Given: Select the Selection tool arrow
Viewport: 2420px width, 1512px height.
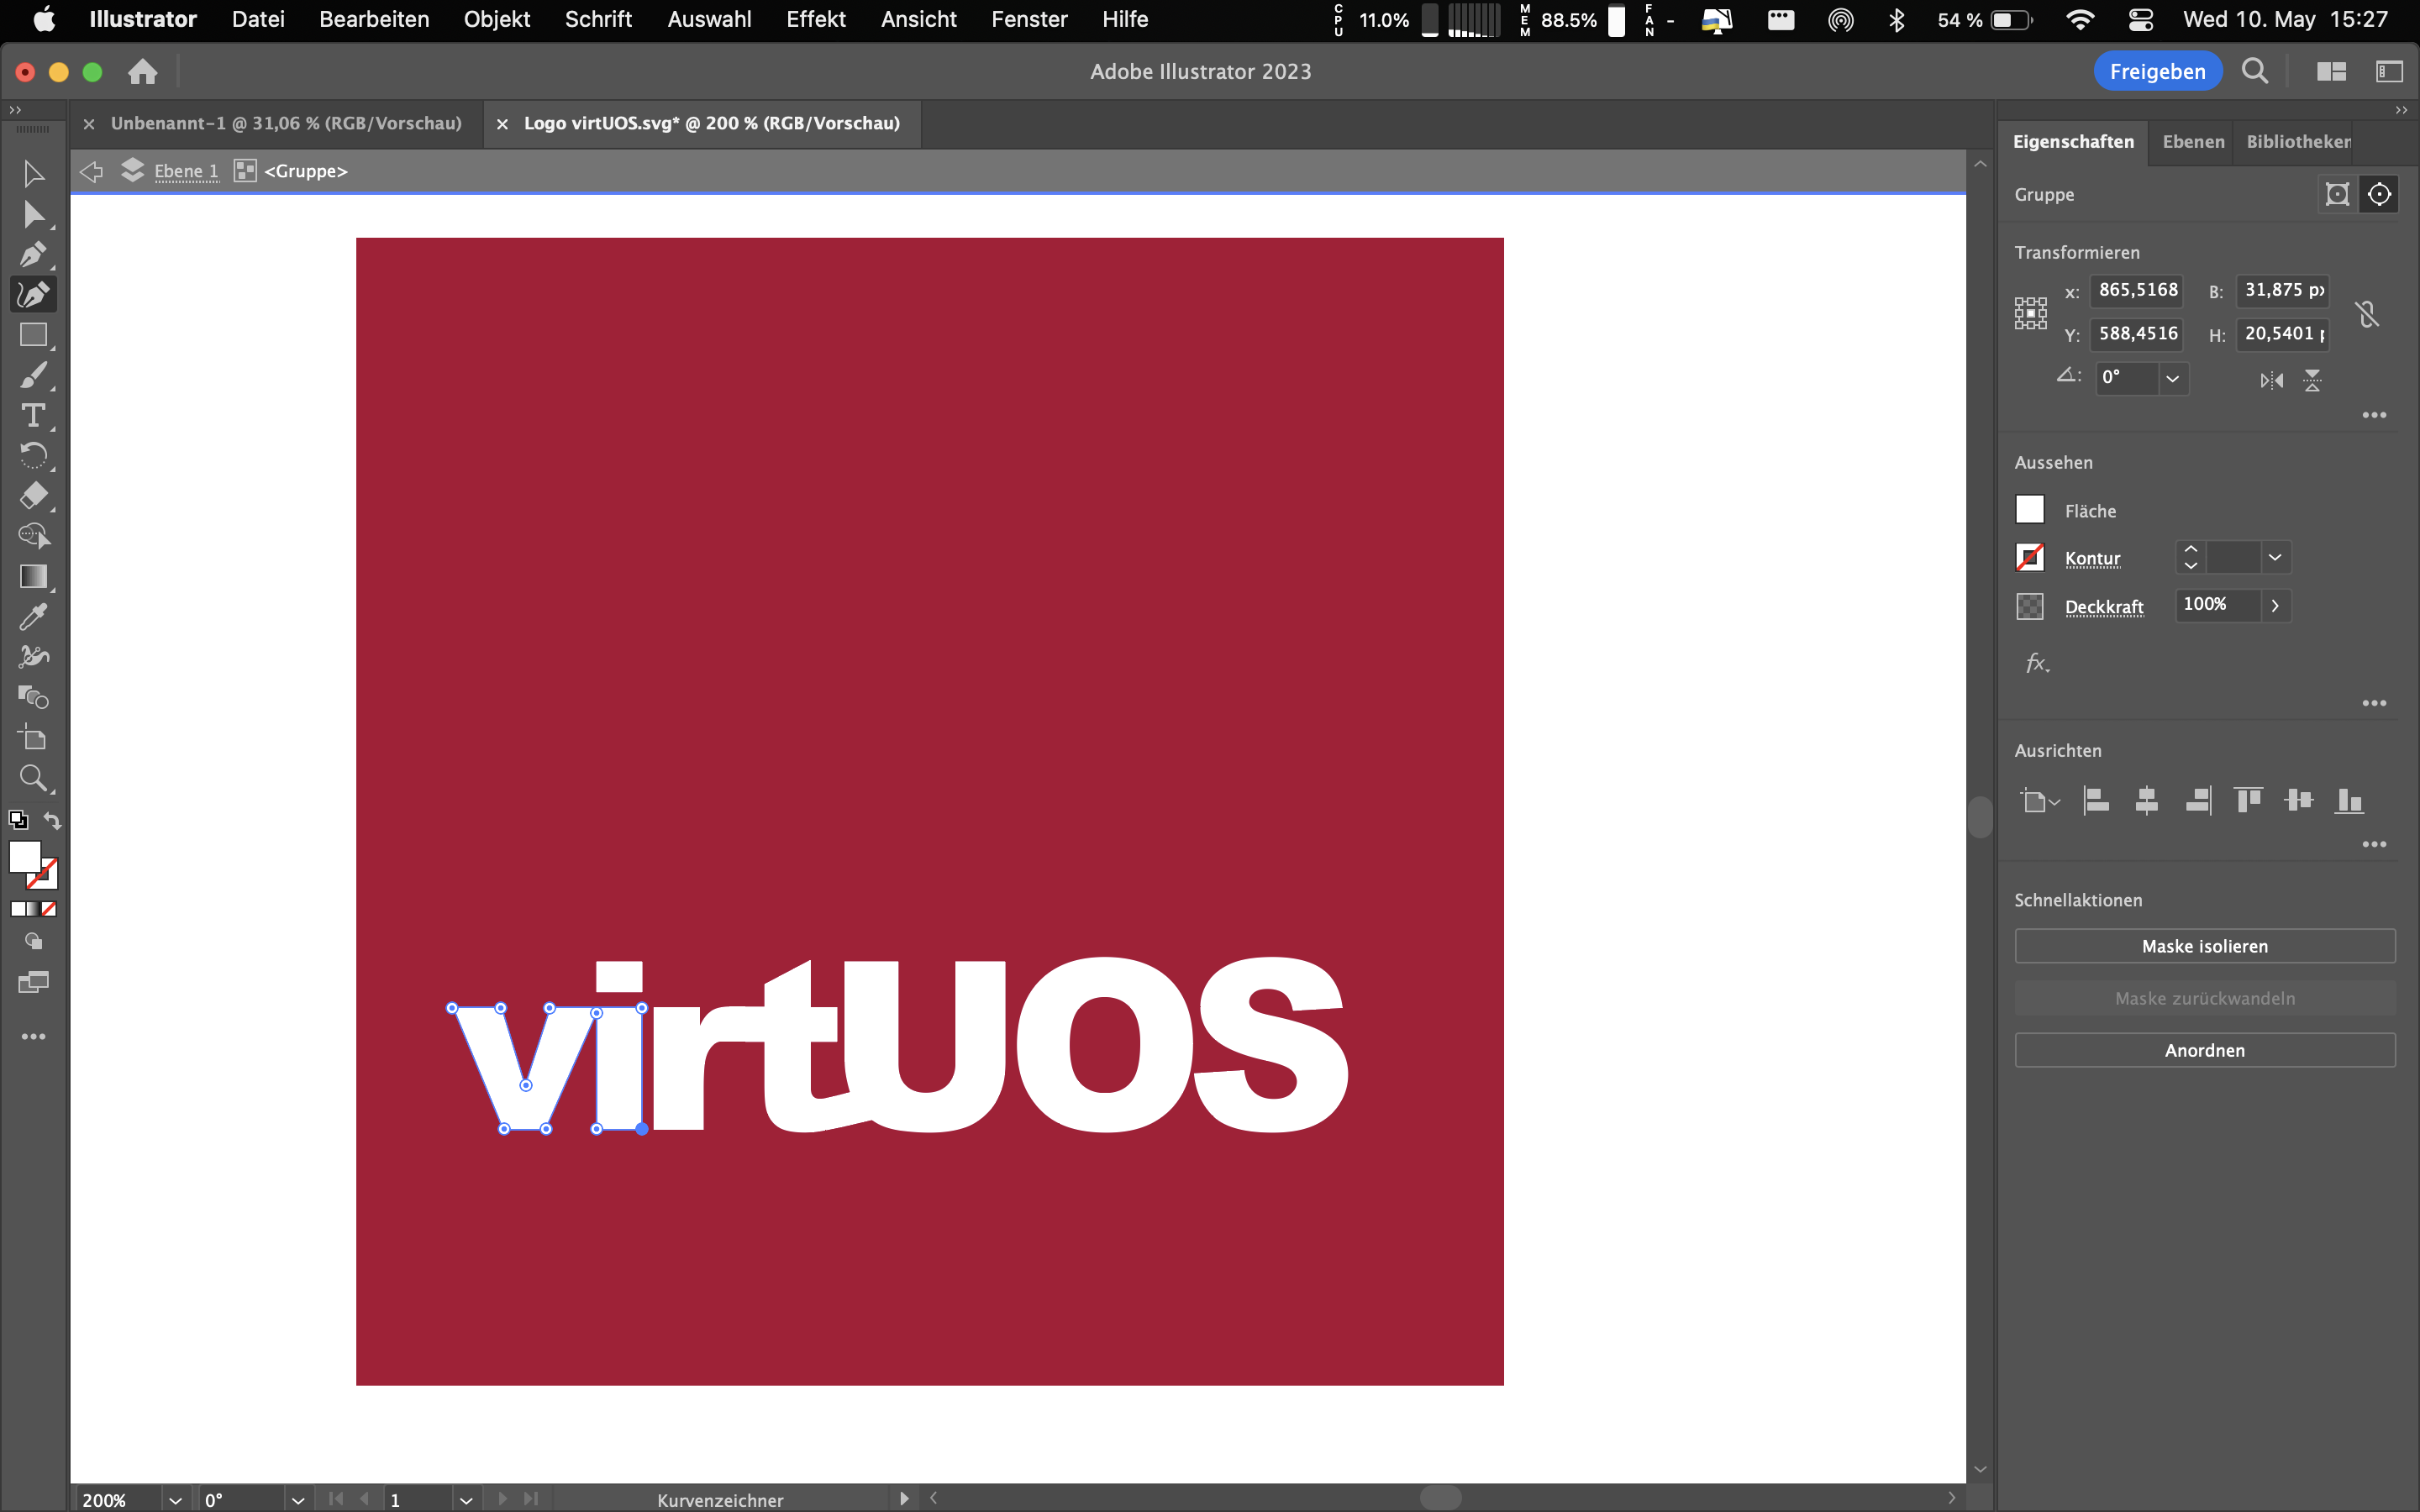Looking at the screenshot, I should (33, 173).
